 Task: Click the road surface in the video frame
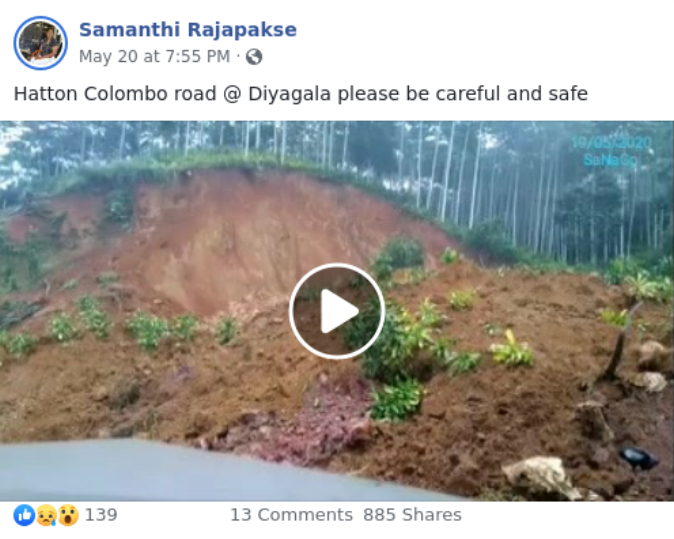click(172, 471)
